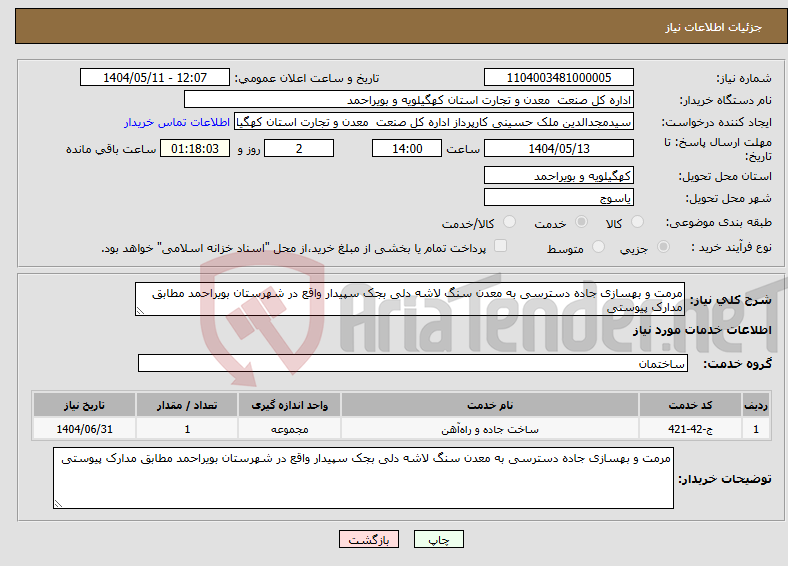
Task: Click the توضیحات خریدار label
Action: (x=725, y=479)
